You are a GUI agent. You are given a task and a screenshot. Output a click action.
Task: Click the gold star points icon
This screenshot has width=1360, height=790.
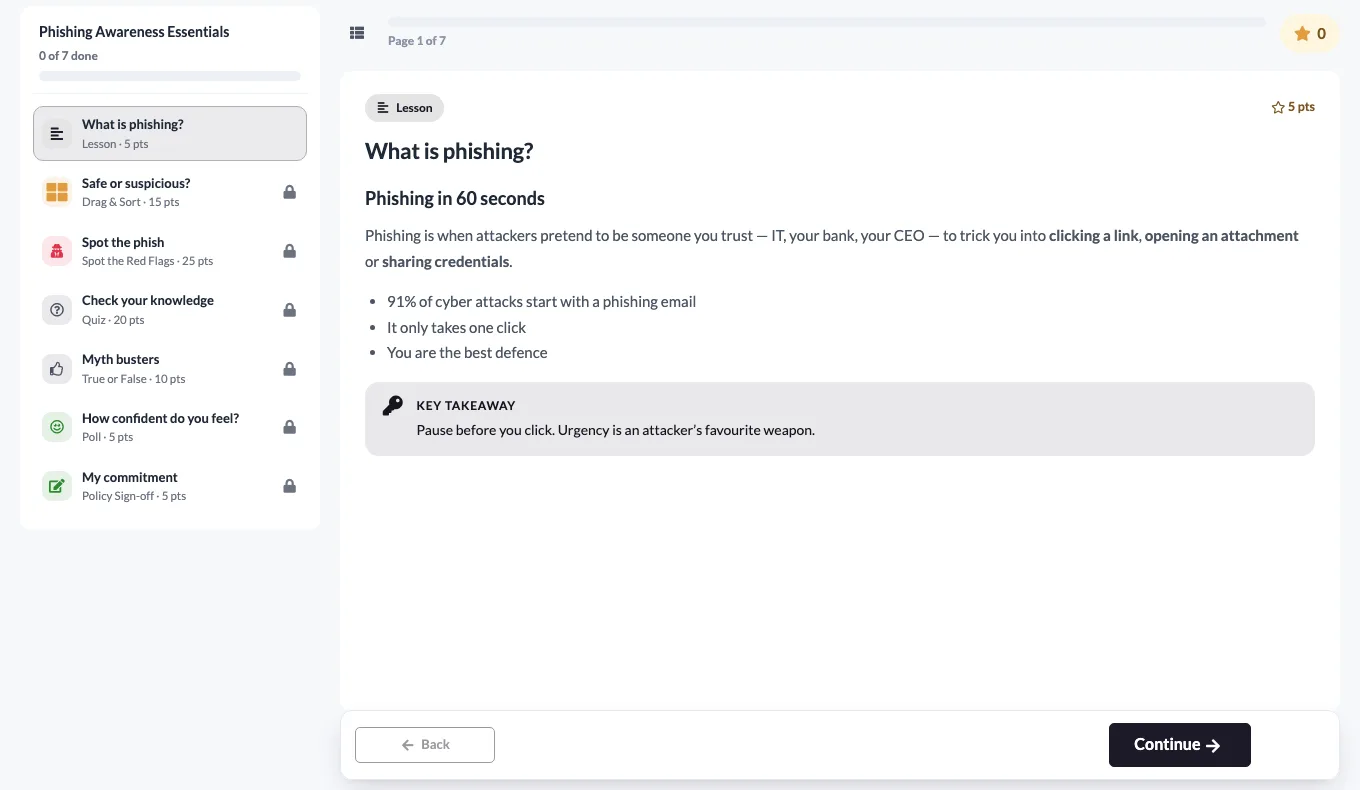tap(1302, 34)
